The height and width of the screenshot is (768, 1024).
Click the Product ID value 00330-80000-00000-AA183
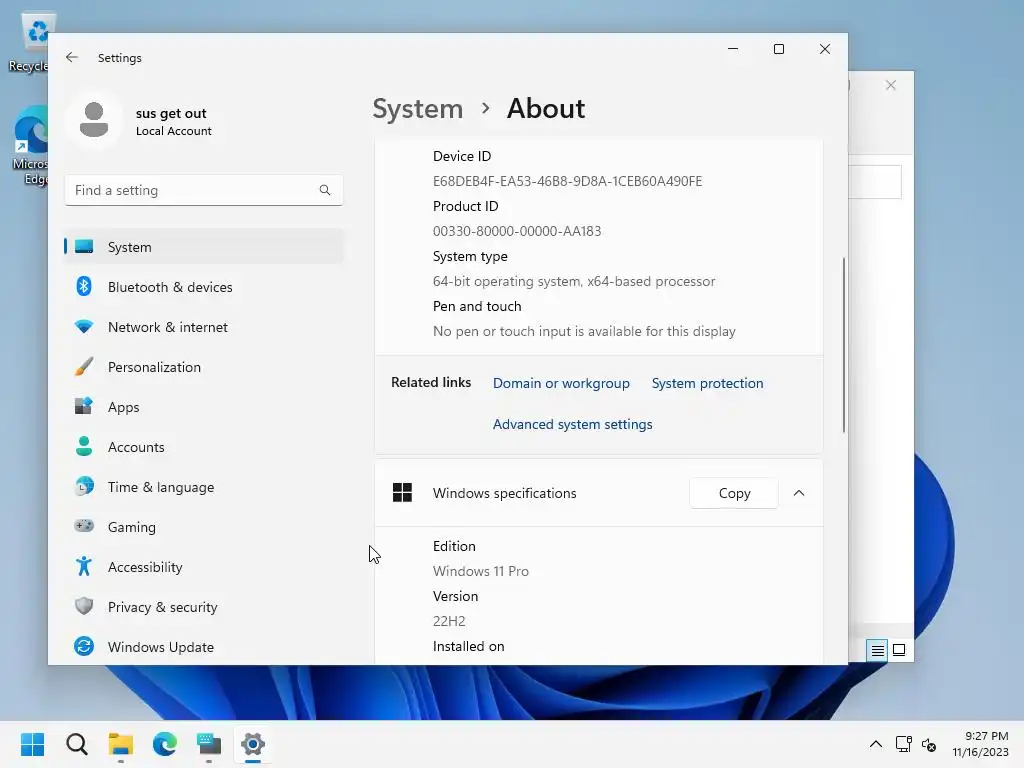tap(517, 231)
